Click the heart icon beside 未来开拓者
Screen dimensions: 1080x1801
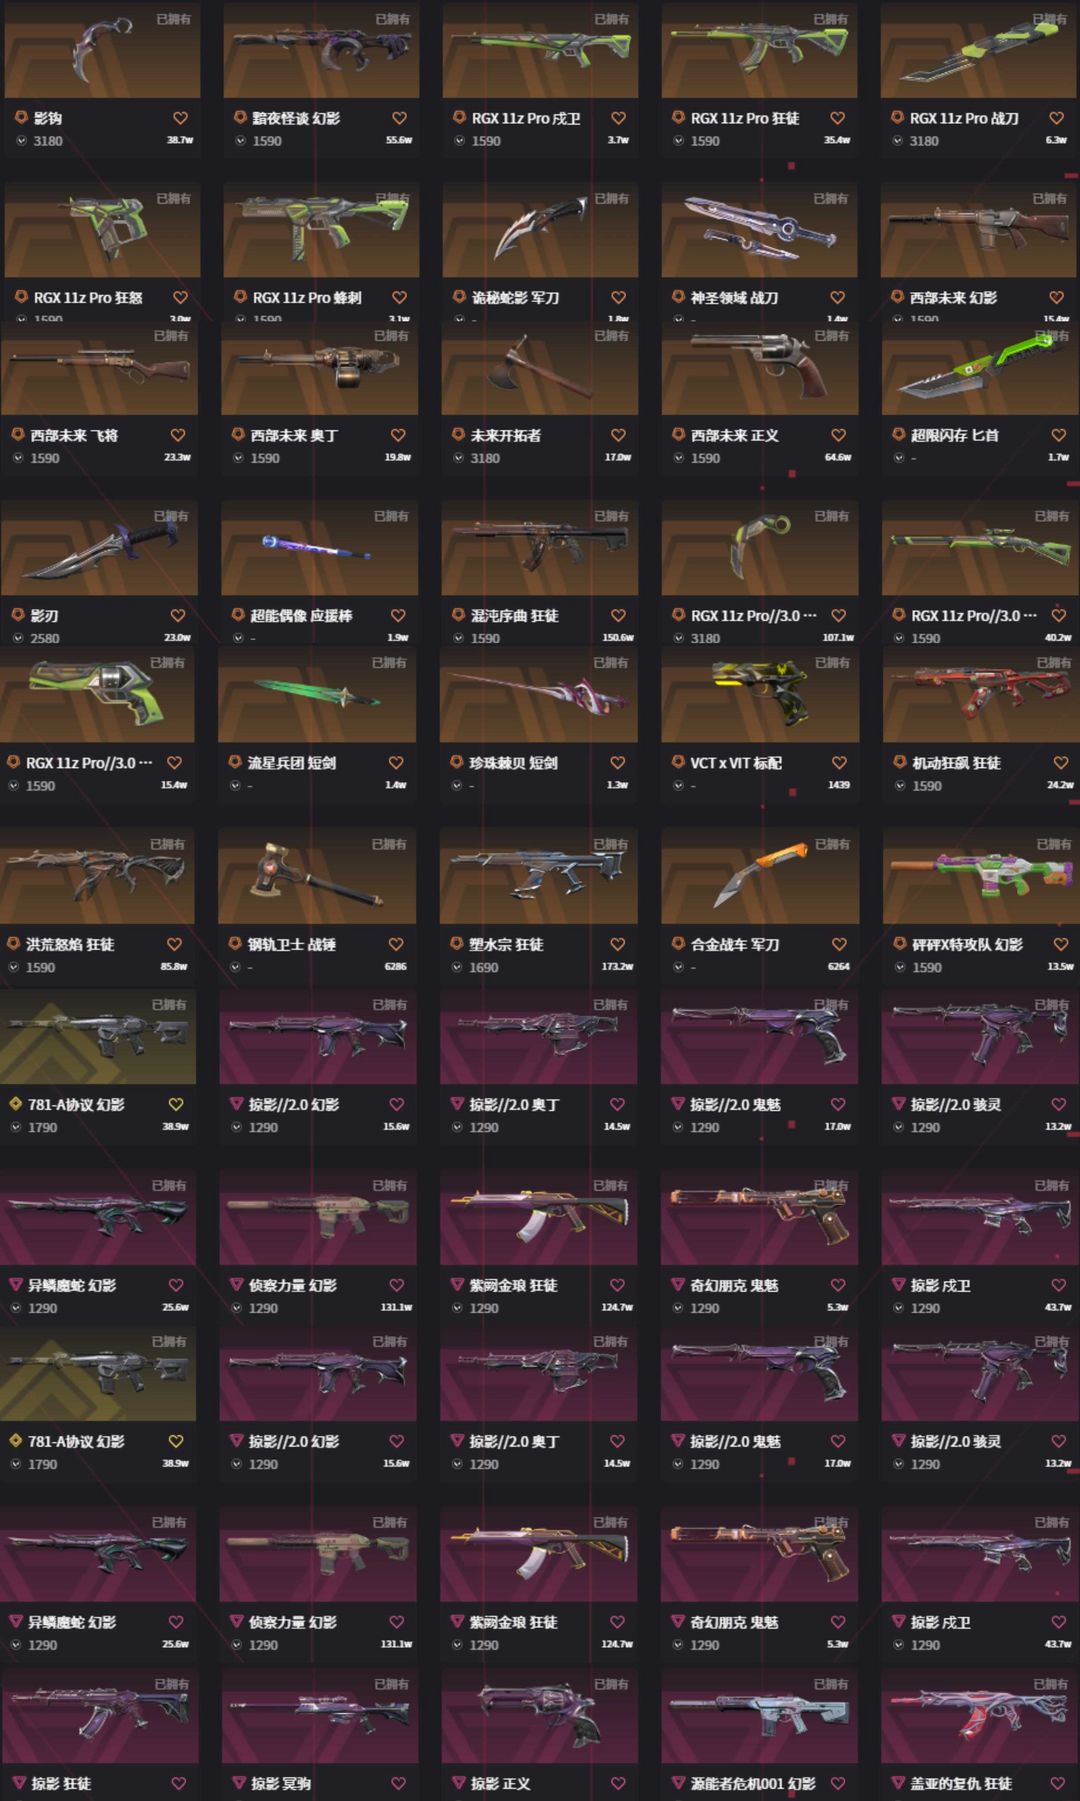618,435
